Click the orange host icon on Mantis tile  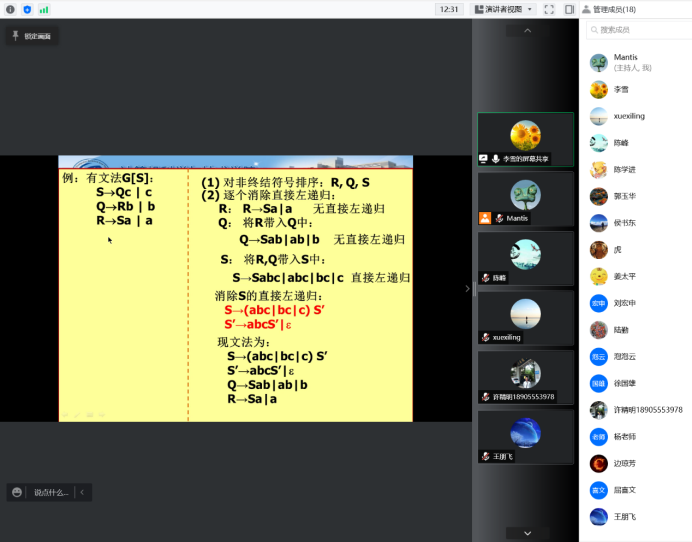coord(485,217)
